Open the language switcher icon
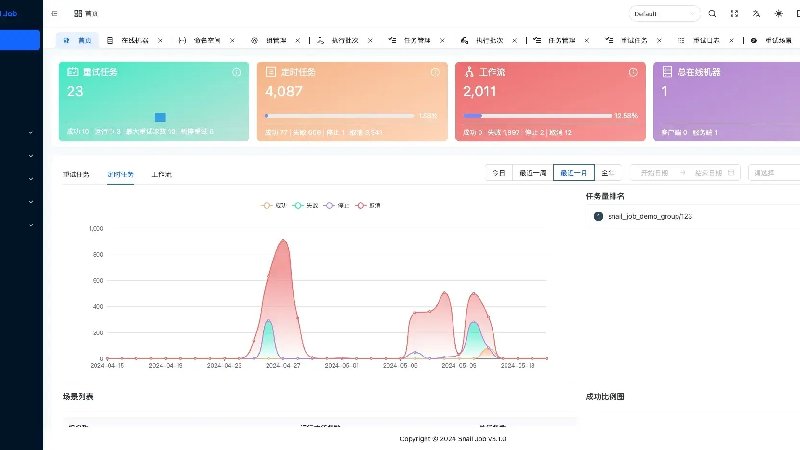This screenshot has width=800, height=450. 756,14
